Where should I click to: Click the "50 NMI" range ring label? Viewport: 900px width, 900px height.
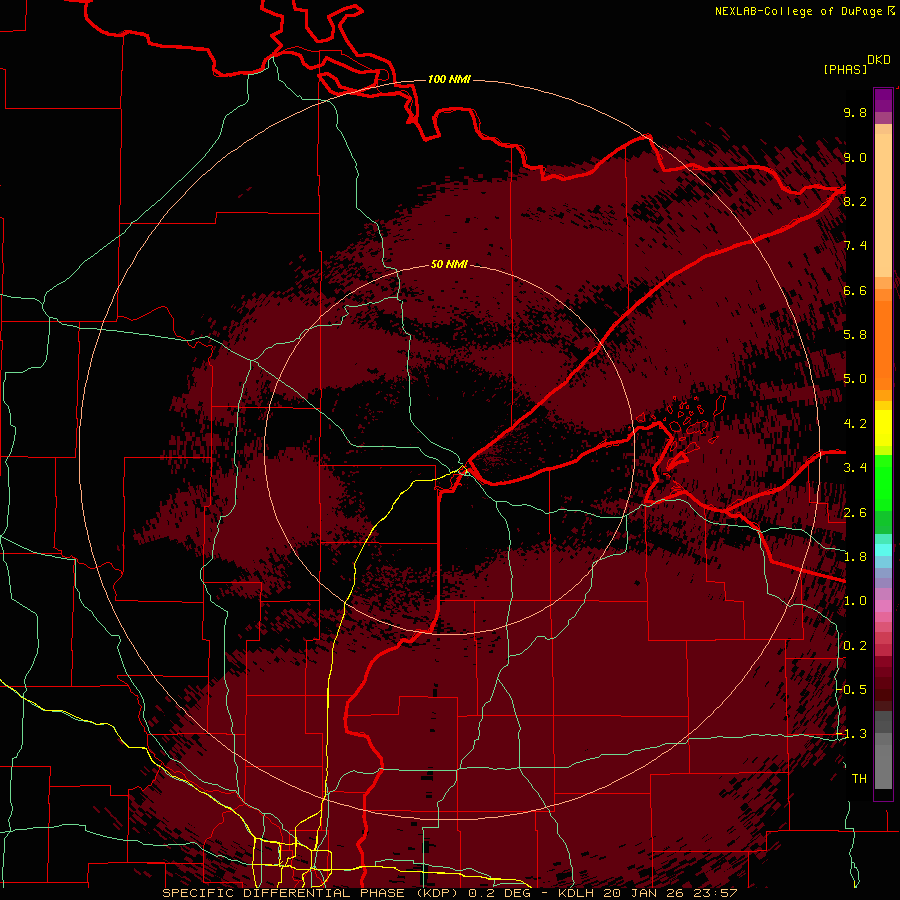(x=449, y=264)
